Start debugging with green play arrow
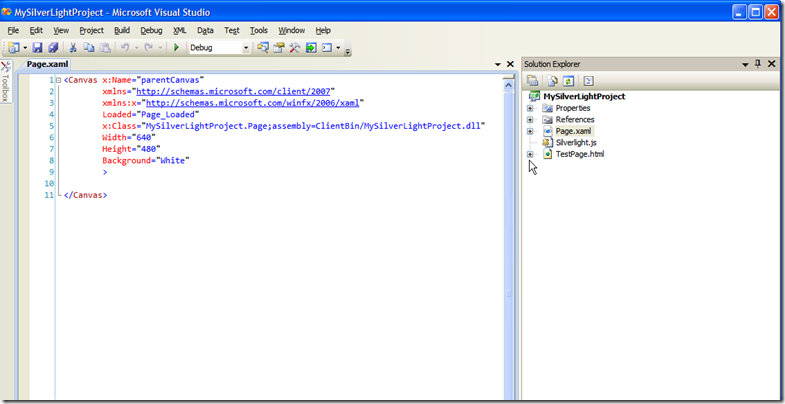The width and height of the screenshot is (785, 404). (x=176, y=48)
